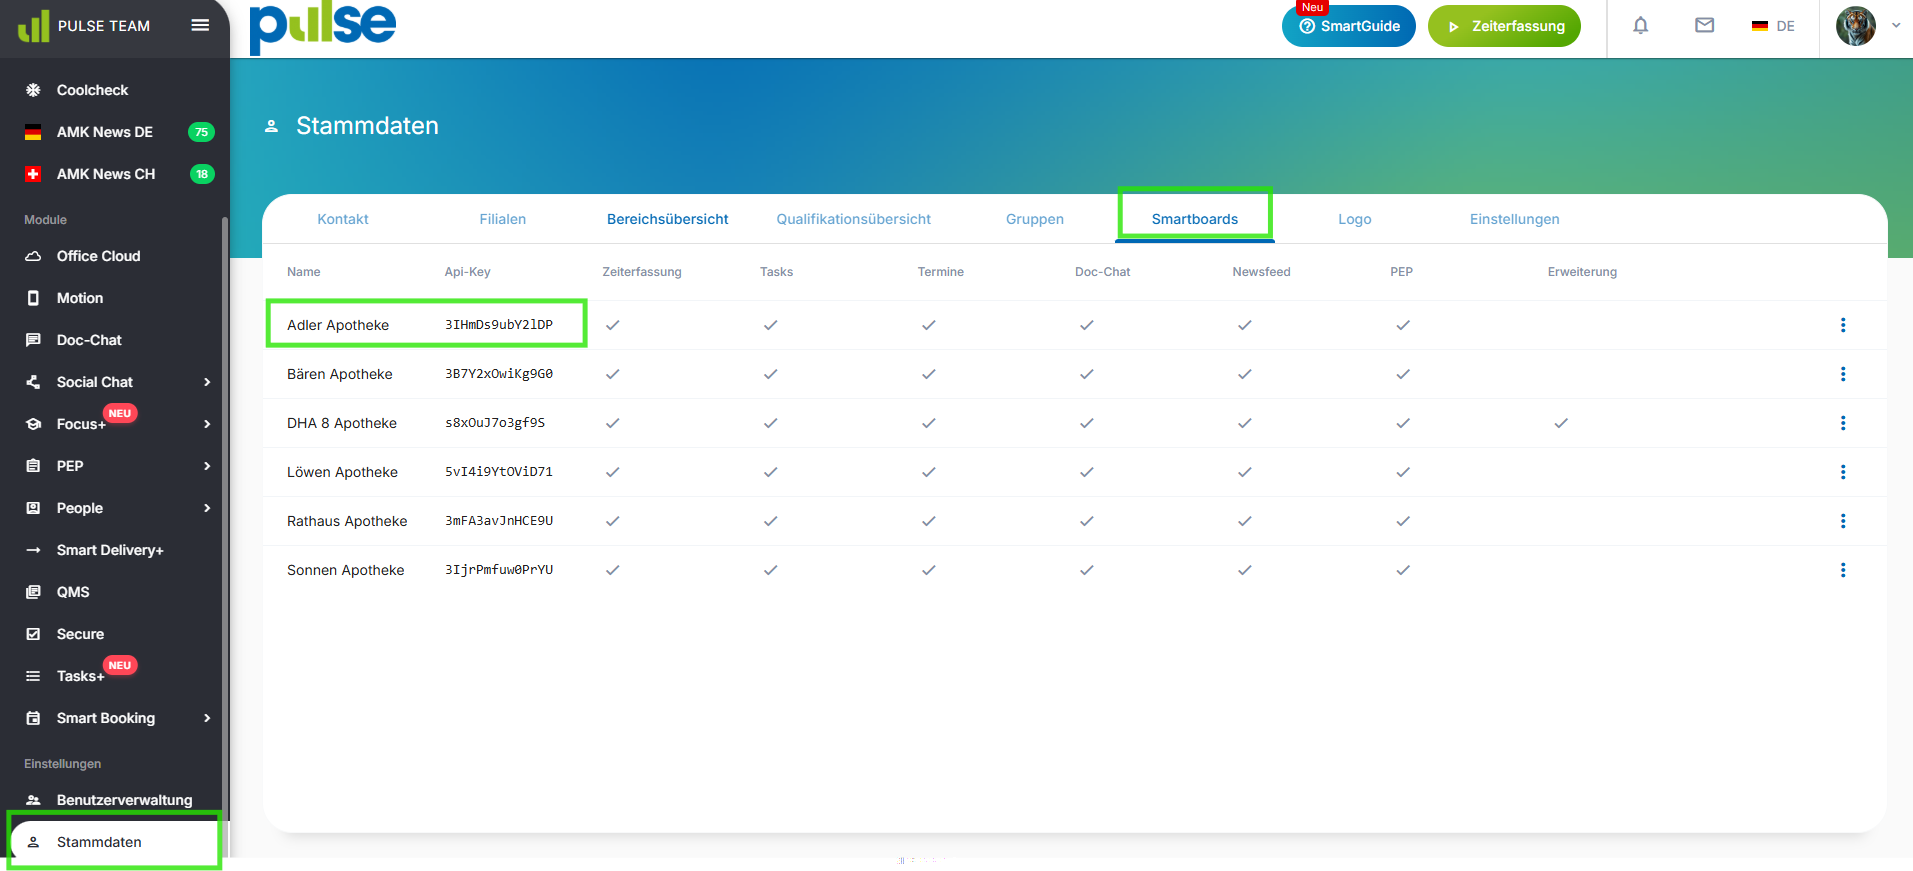
Task: Click the QMS module icon
Action: [33, 592]
